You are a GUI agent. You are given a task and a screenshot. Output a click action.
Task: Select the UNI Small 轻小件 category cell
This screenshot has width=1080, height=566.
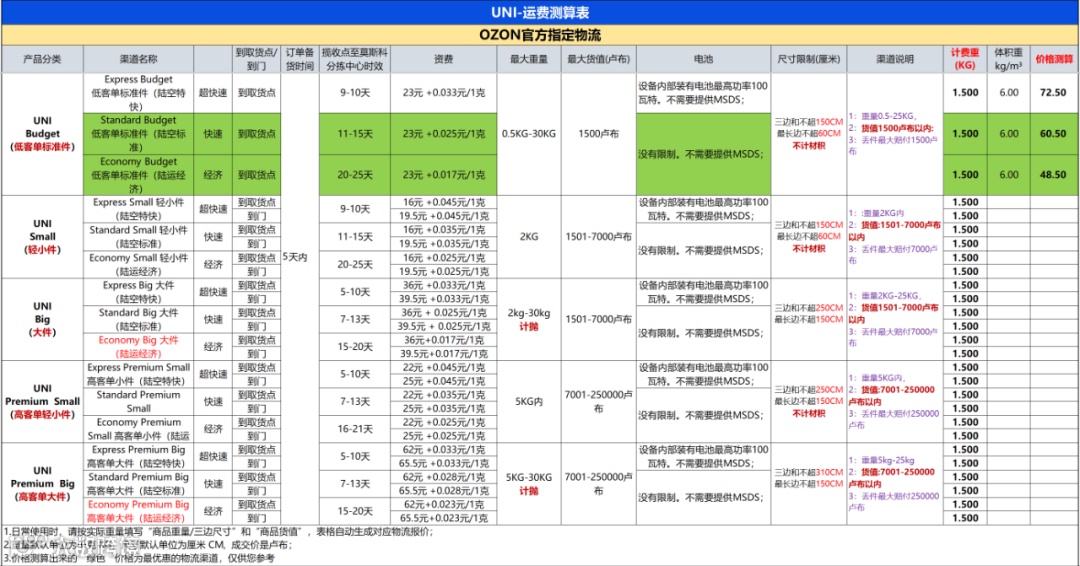coord(42,237)
